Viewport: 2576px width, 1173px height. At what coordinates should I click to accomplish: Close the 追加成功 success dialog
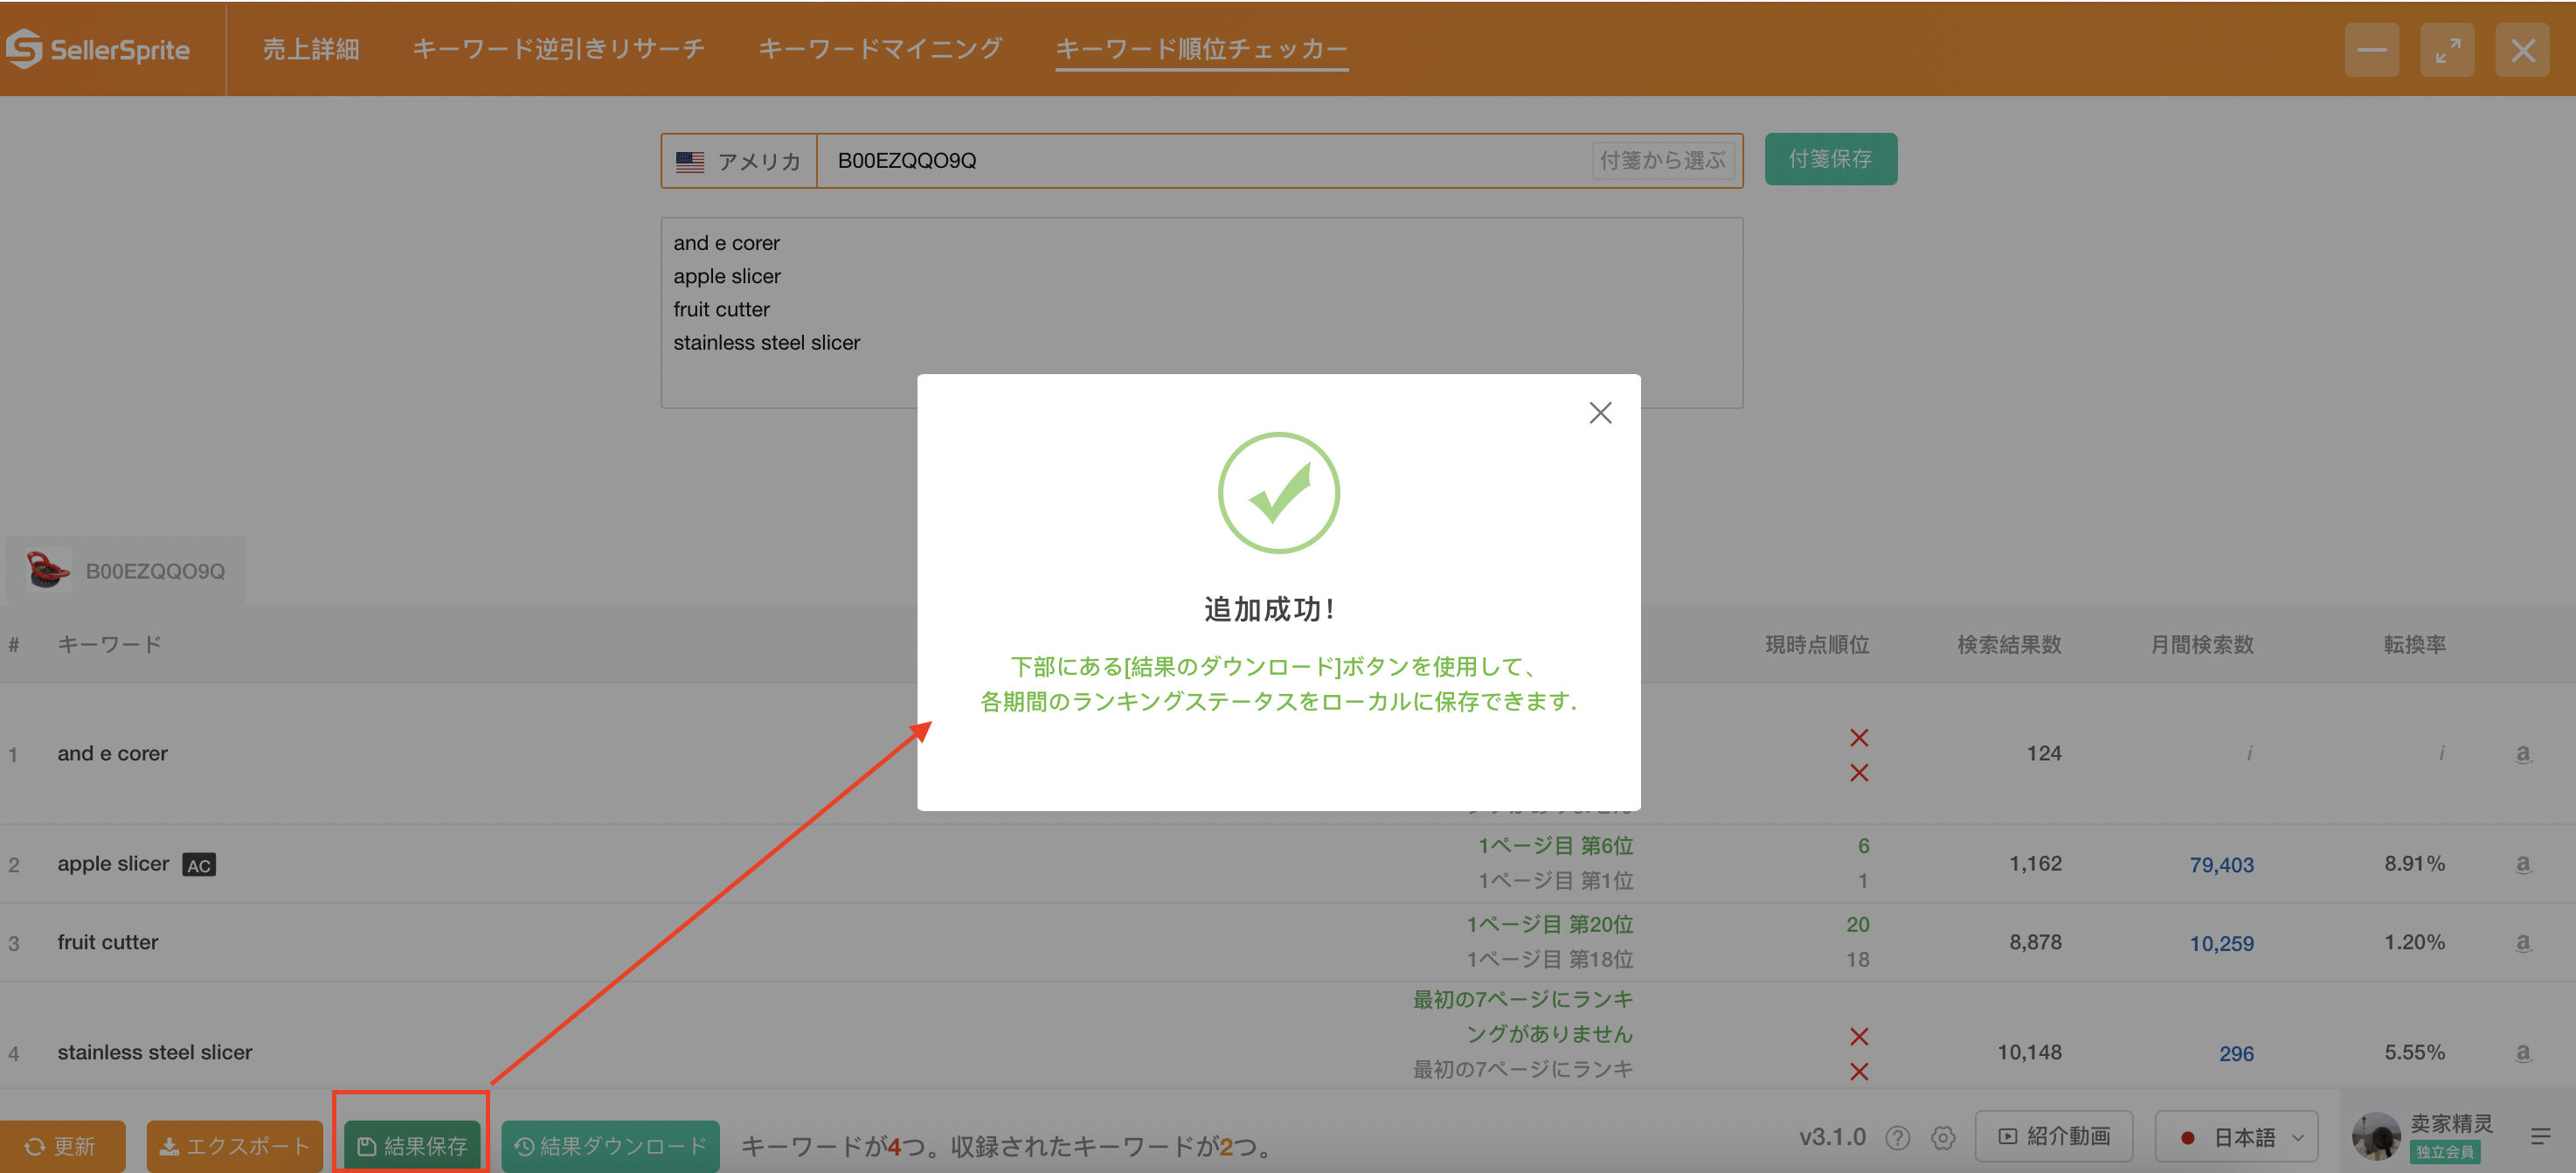click(1600, 413)
